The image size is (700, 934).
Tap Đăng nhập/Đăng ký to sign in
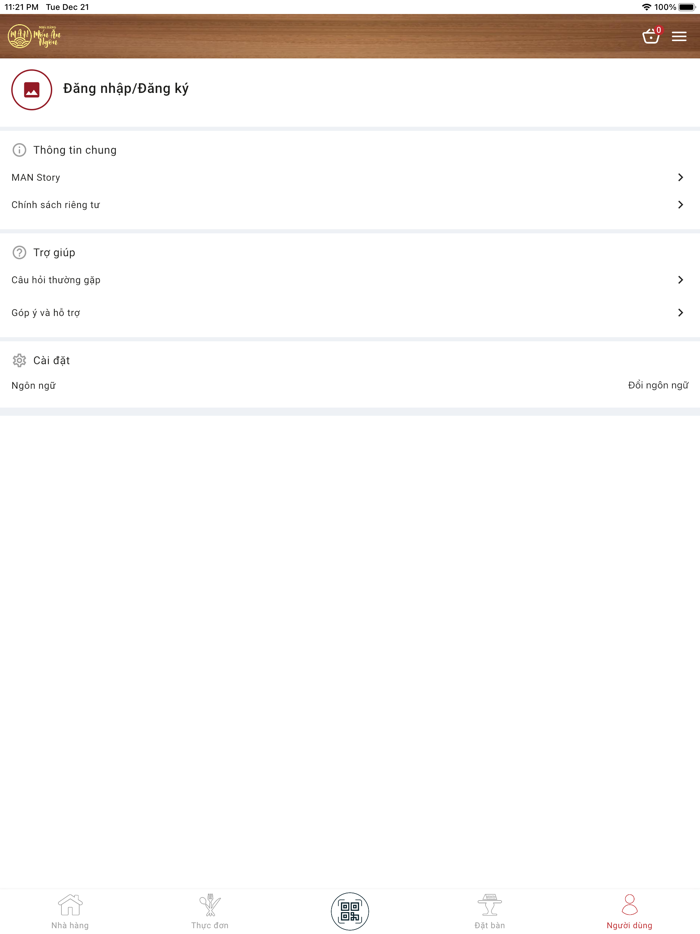tap(126, 89)
